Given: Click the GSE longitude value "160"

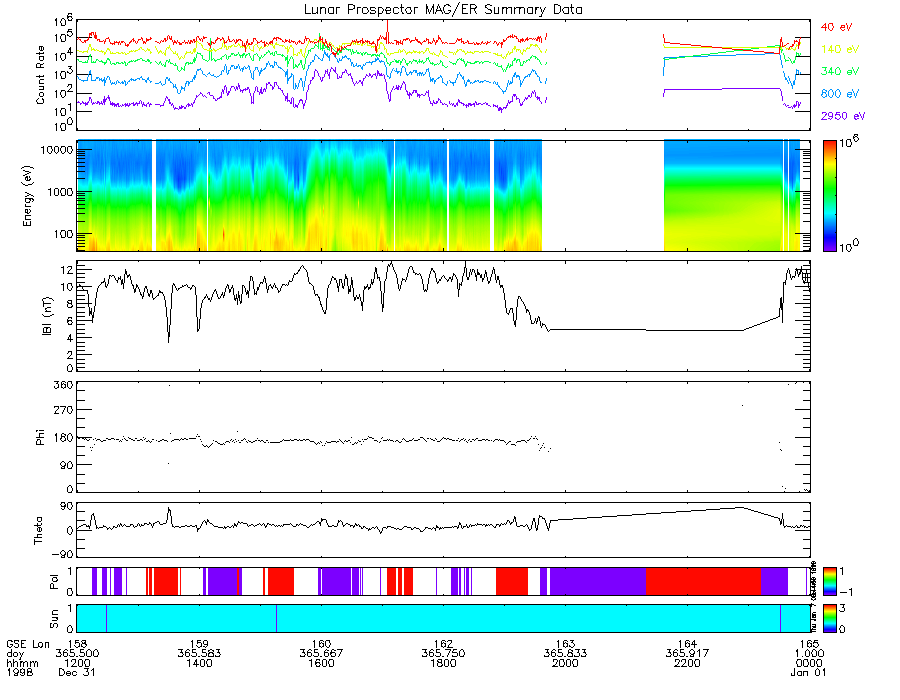Looking at the screenshot, I should [321, 644].
